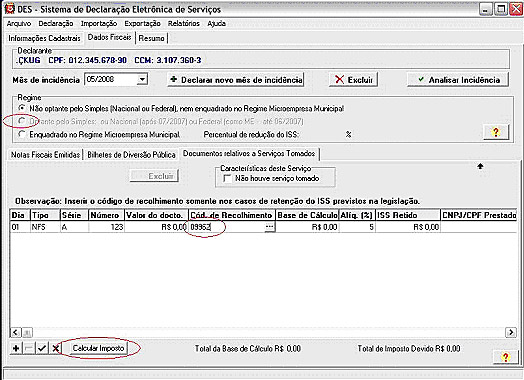Click 'Declarar novo mês de incidência' button
This screenshot has height=380, width=524.
[236, 80]
